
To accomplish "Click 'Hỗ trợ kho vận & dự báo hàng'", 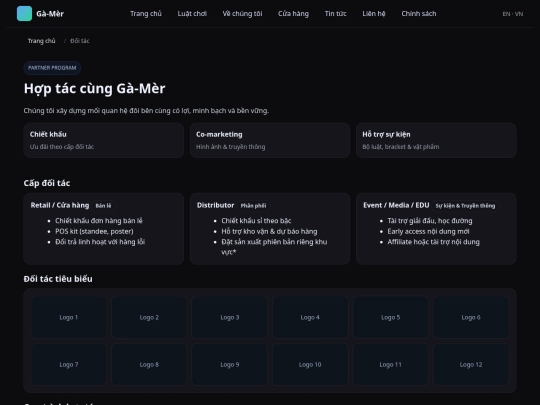I will pos(269,231).
